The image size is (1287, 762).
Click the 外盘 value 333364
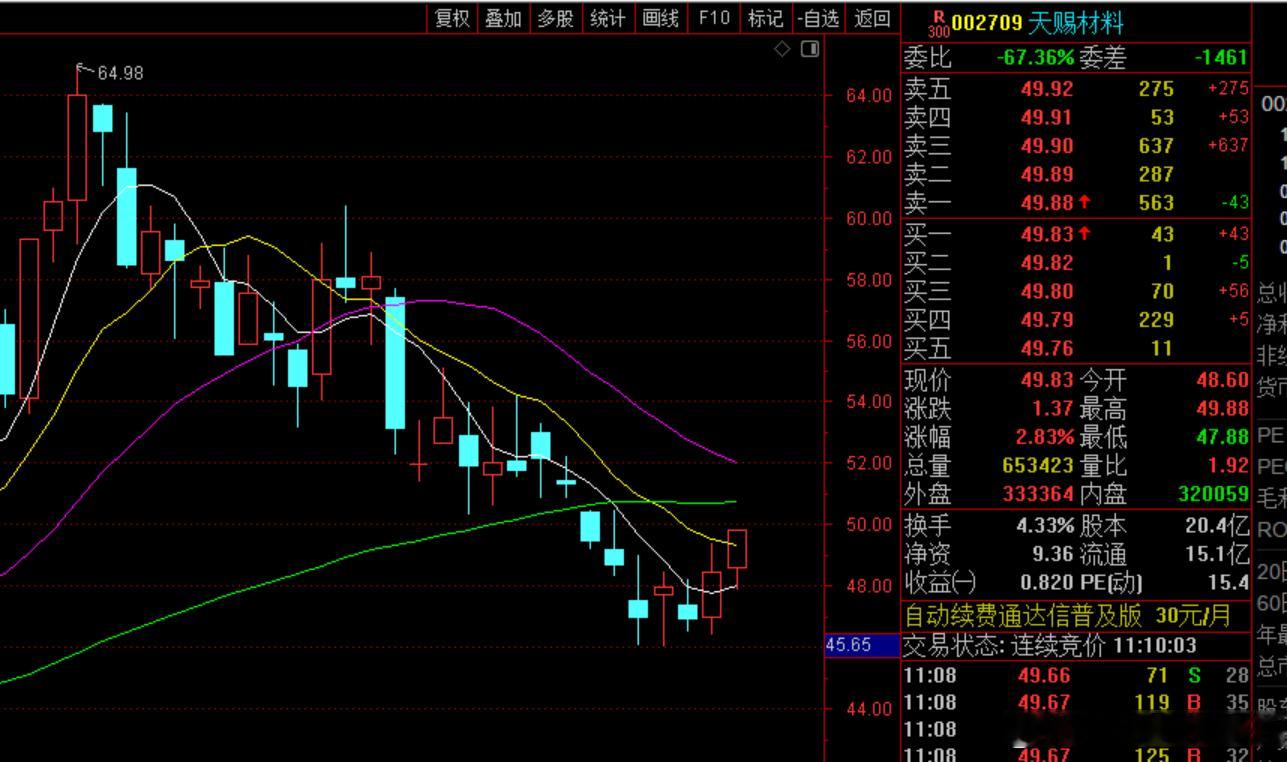pyautogui.click(x=1037, y=494)
